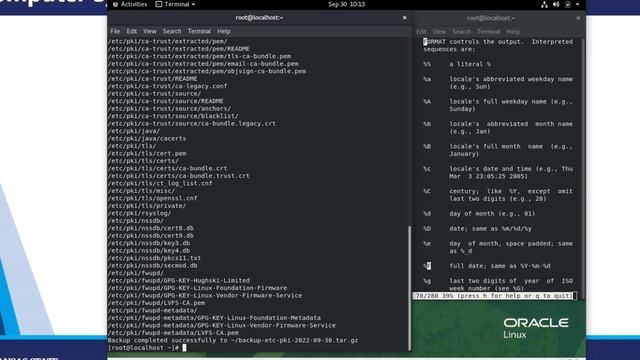
Task: Click the line /etc/pki/fwupd/GPG-KEY-Hughski-Limited
Action: click(x=179, y=280)
